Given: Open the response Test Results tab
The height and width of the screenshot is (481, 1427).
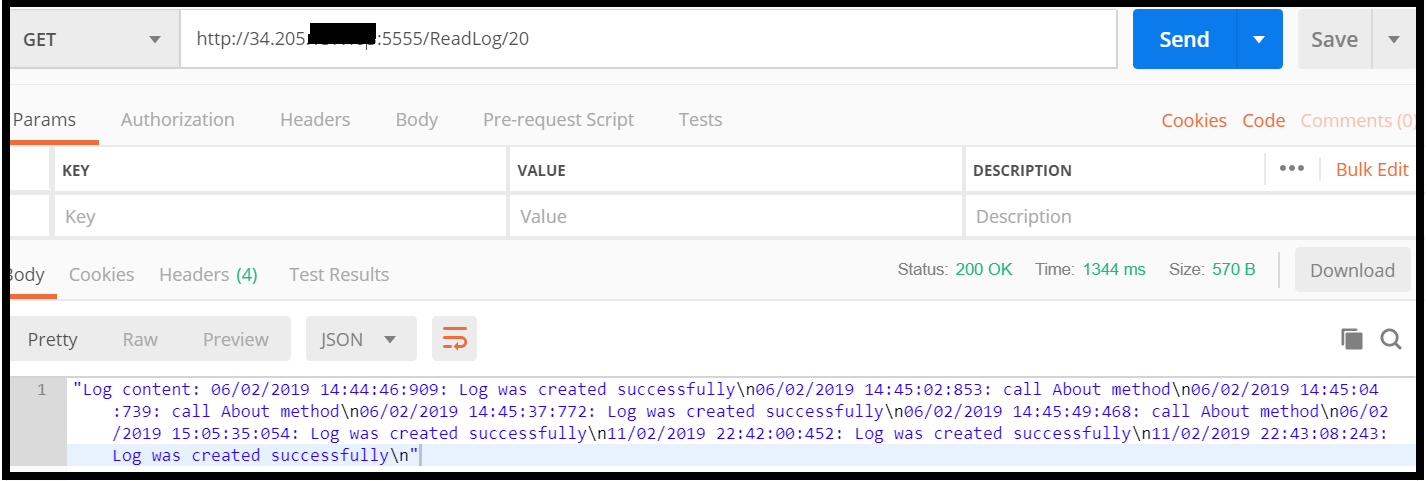Looking at the screenshot, I should (x=339, y=274).
